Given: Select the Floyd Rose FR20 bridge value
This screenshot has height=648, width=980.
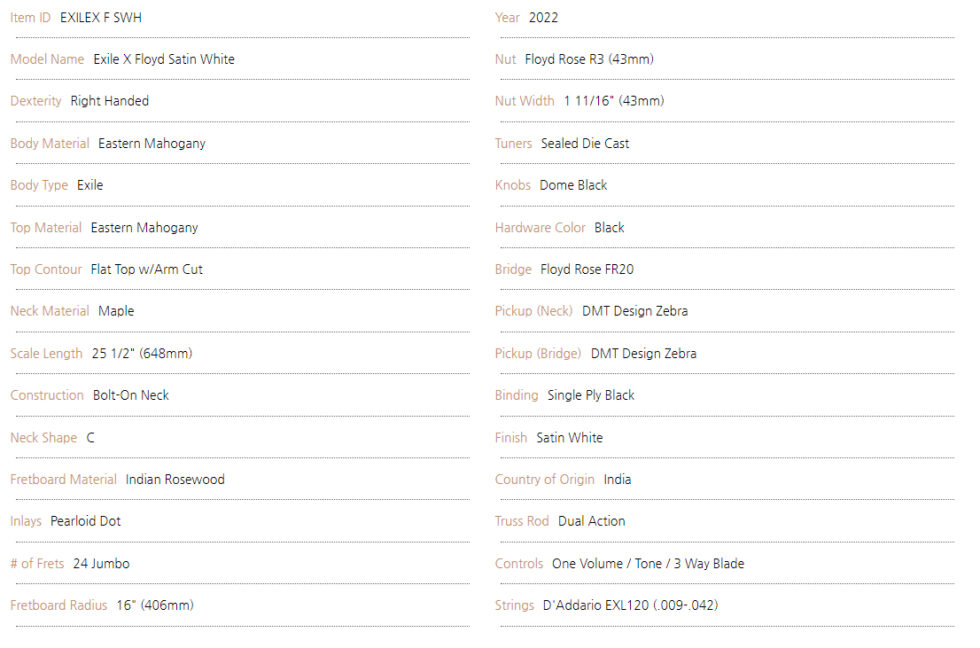Looking at the screenshot, I should 587,269.
